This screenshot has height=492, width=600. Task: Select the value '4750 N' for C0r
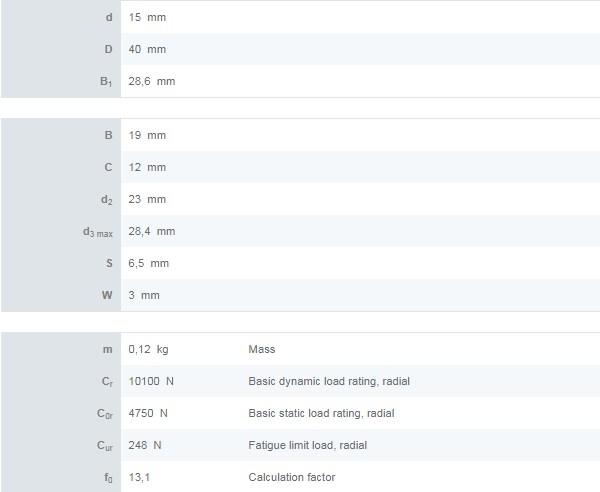point(148,413)
